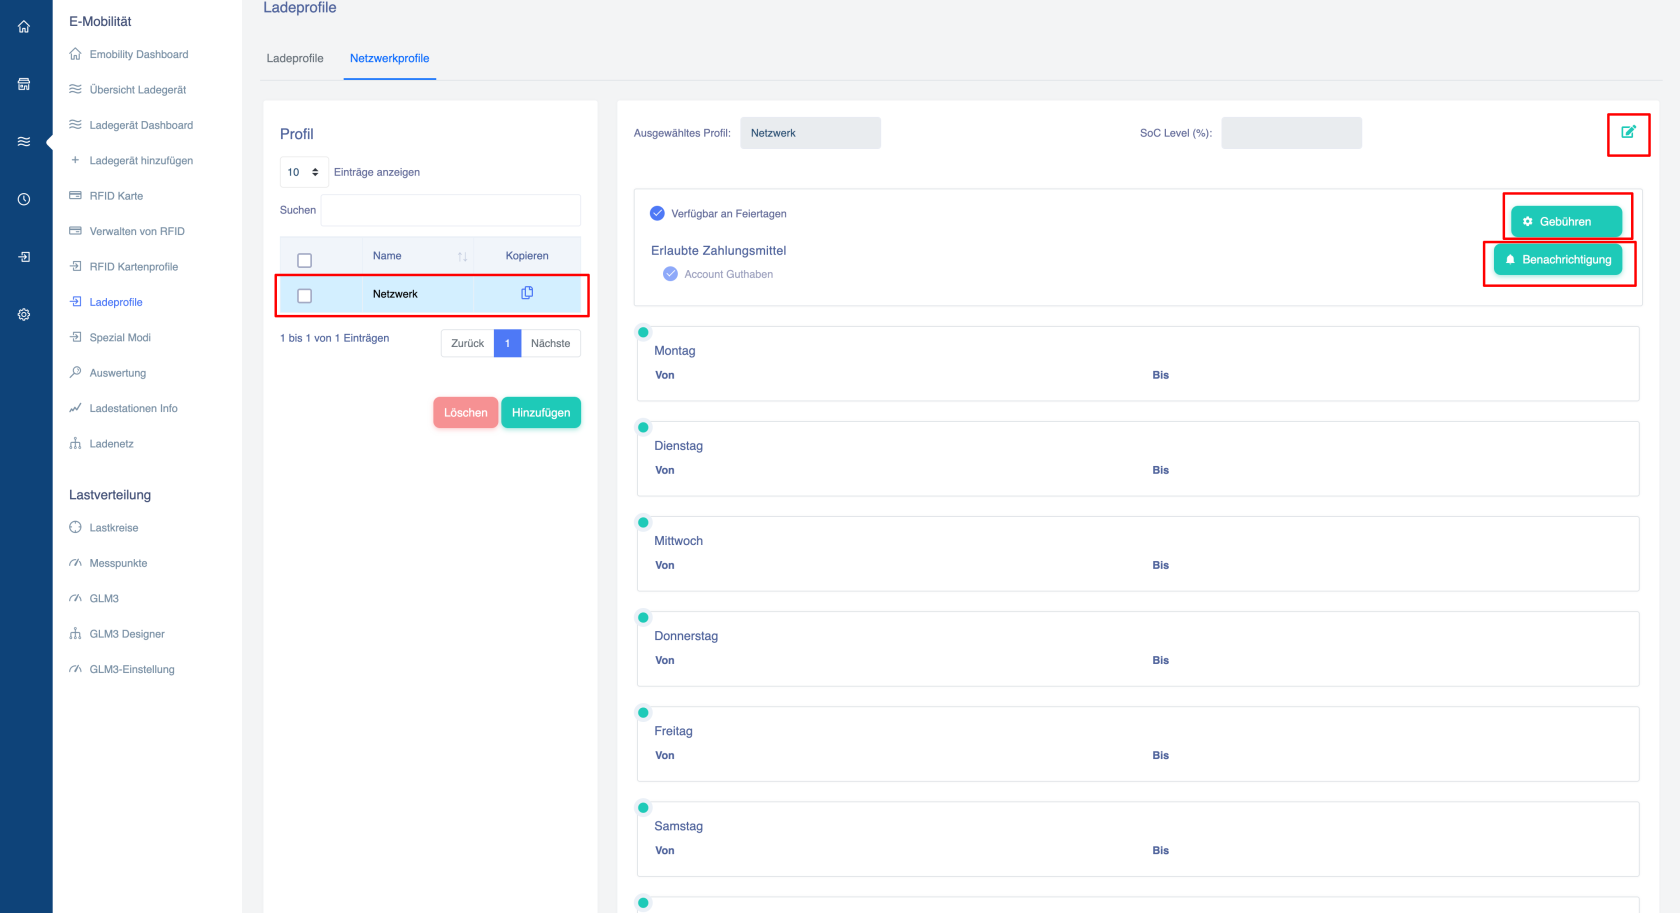Open the home icon in left rail
This screenshot has width=1680, height=913.
pos(24,27)
